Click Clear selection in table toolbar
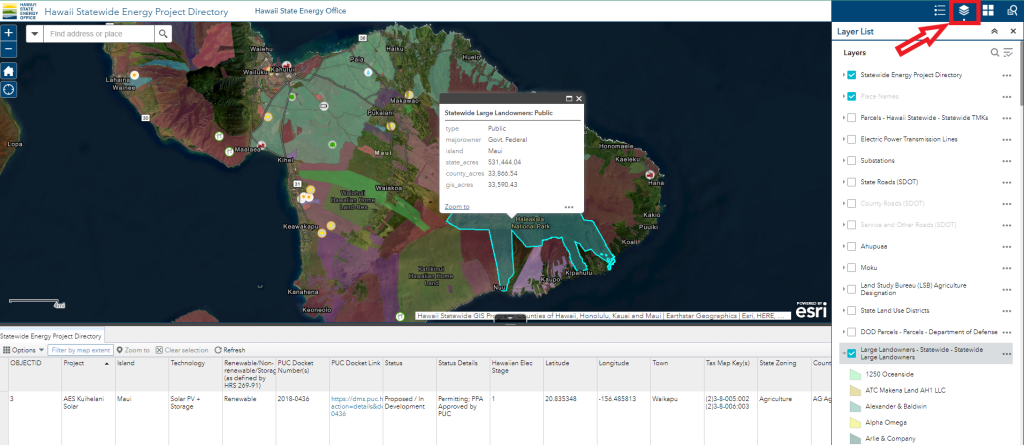Image resolution: width=1024 pixels, height=445 pixels. tap(182, 350)
